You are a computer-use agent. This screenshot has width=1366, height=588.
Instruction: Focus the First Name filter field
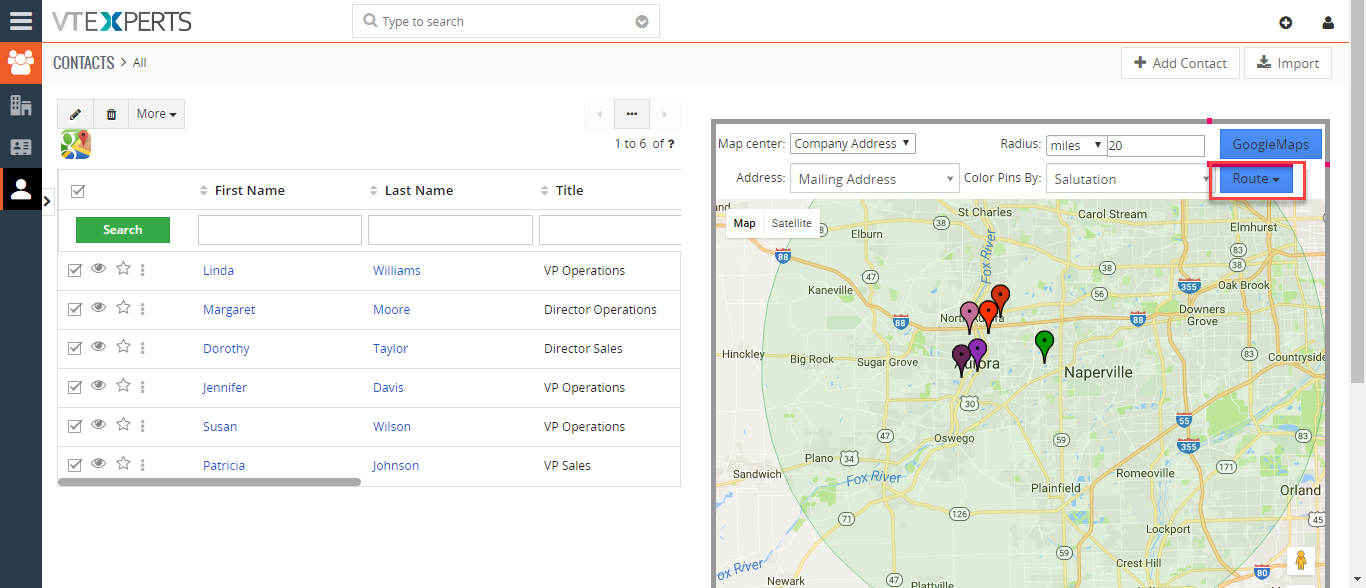(280, 230)
